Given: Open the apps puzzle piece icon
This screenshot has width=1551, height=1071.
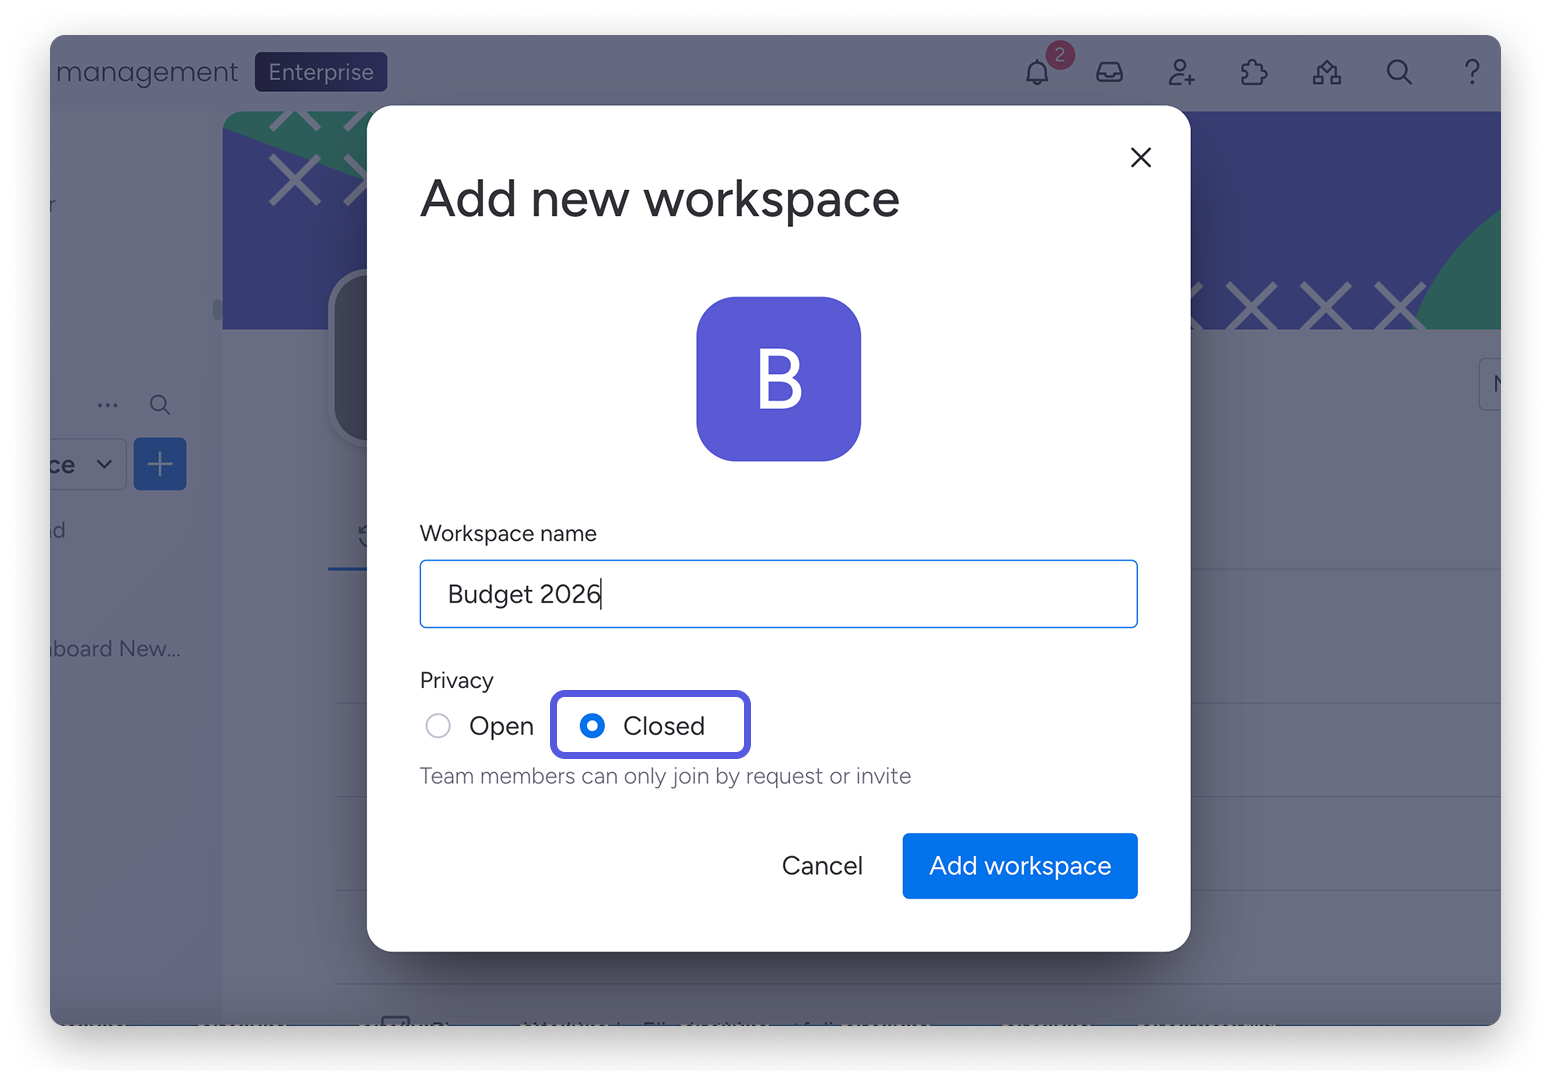Looking at the screenshot, I should click(1253, 72).
